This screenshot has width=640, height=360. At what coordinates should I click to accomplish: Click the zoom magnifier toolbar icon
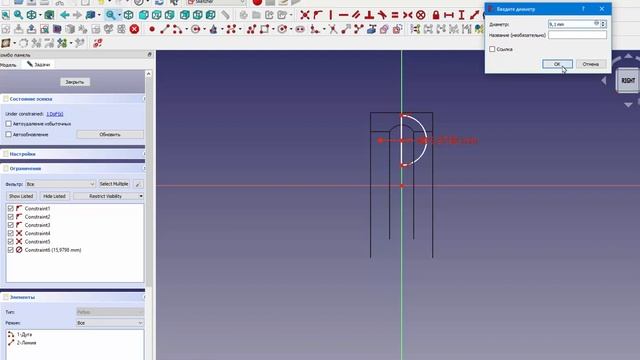(110, 15)
